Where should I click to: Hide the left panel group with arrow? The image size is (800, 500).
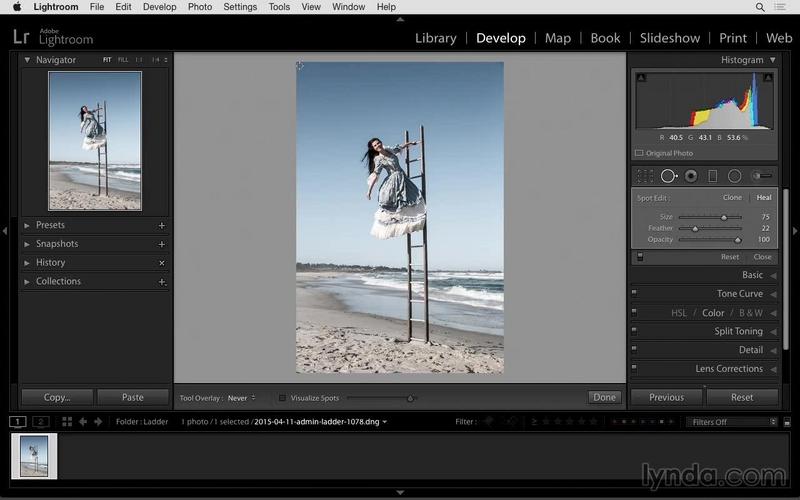click(5, 231)
